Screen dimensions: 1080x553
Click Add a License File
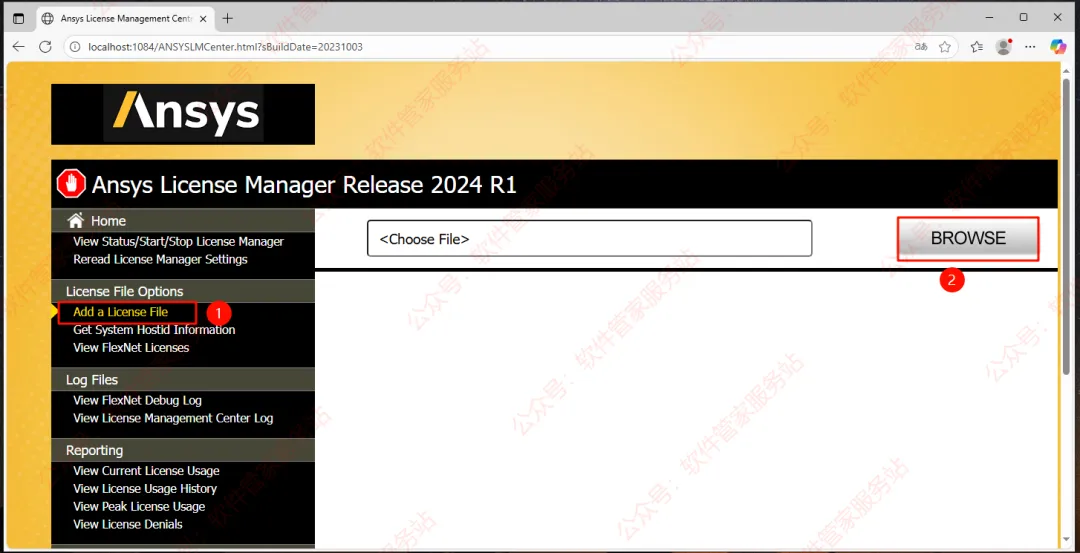pos(121,312)
